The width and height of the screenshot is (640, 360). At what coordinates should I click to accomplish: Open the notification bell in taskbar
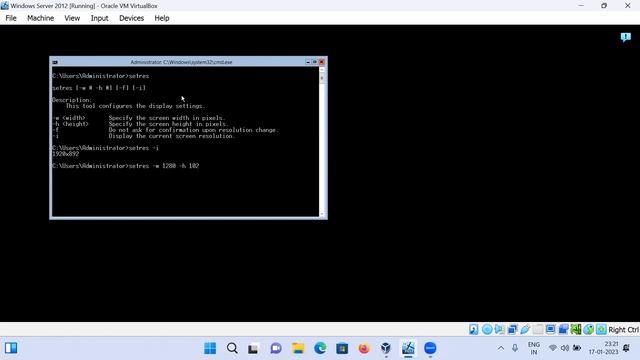(x=627, y=348)
